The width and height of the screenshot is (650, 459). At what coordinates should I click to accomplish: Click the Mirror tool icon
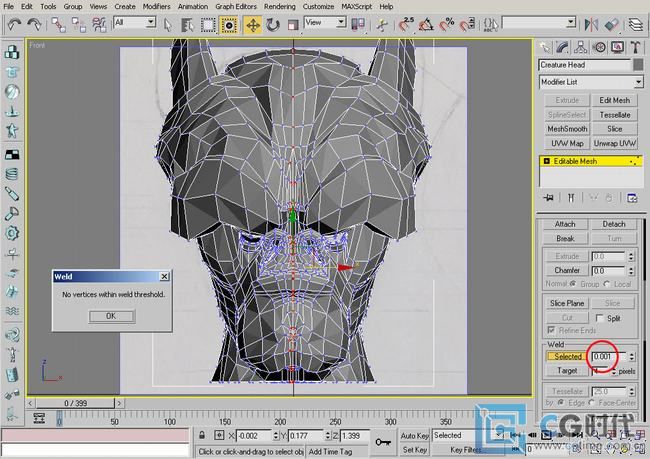591,25
